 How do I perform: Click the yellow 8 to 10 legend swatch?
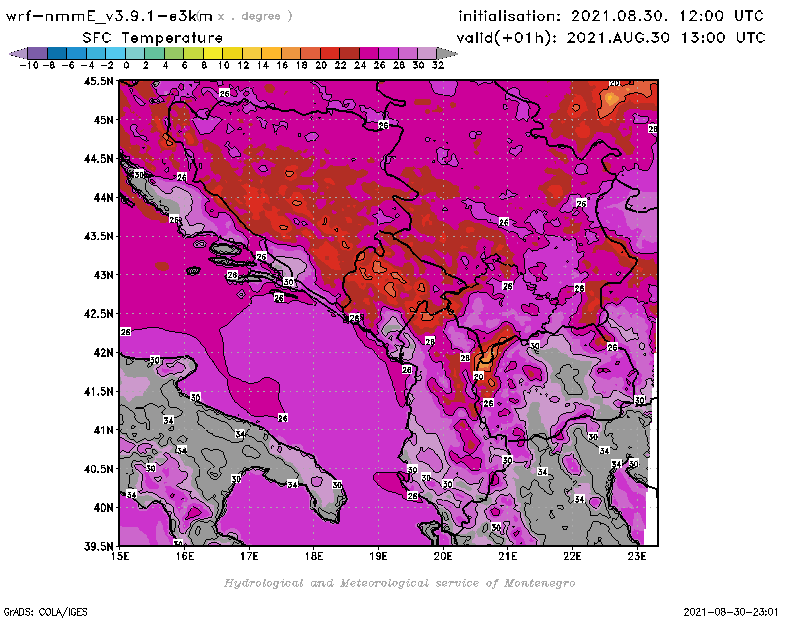(213, 53)
